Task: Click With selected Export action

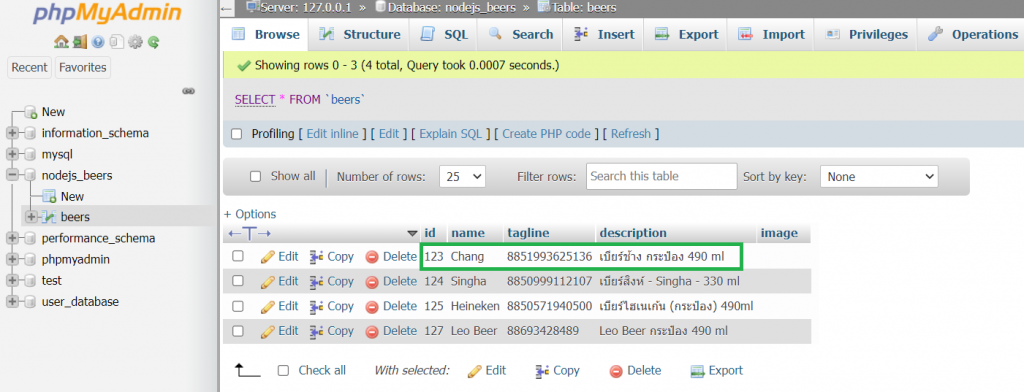Action: click(x=717, y=370)
